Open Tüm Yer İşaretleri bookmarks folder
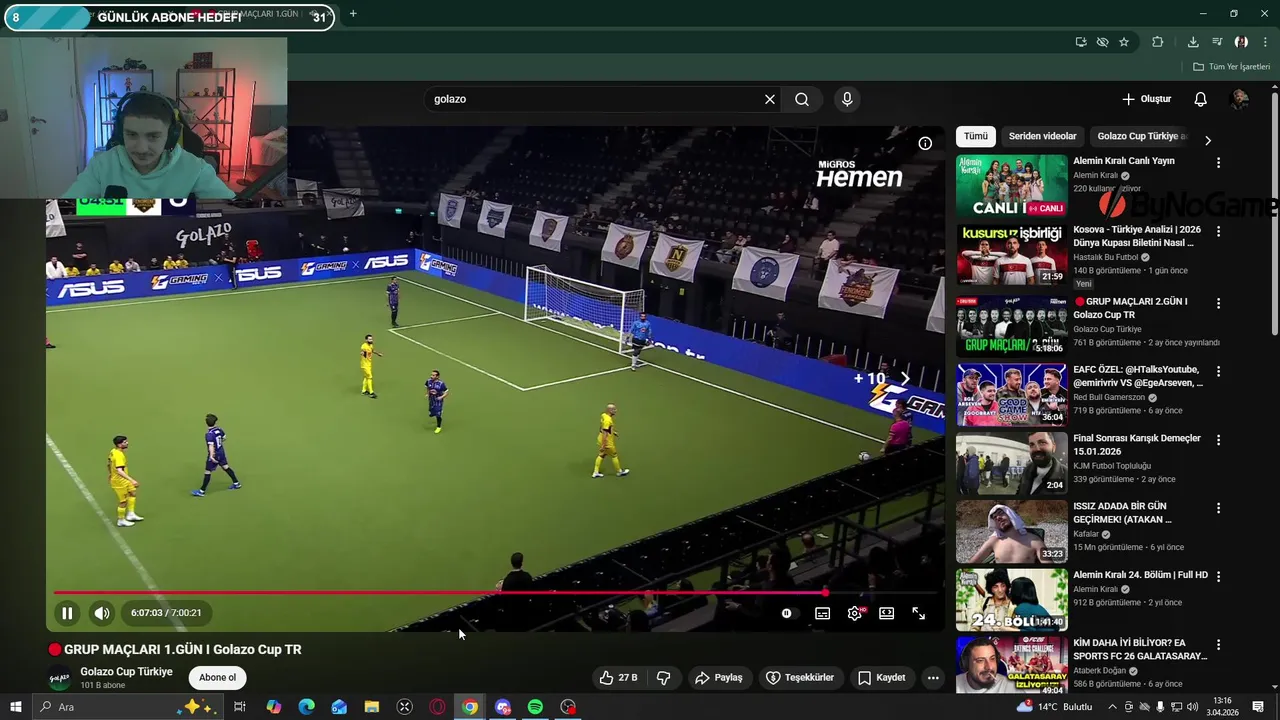Screen dimensions: 1280x720 pyautogui.click(x=1232, y=67)
